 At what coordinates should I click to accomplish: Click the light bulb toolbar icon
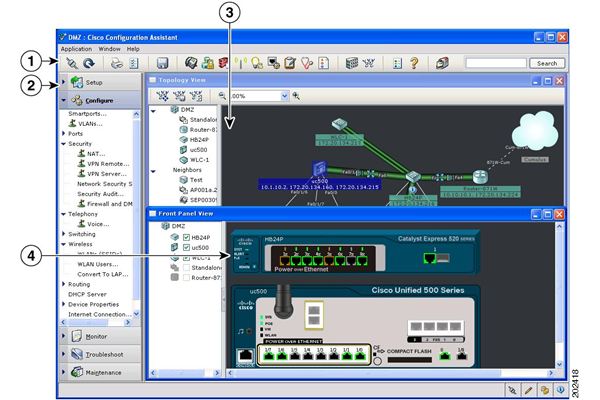257,63
